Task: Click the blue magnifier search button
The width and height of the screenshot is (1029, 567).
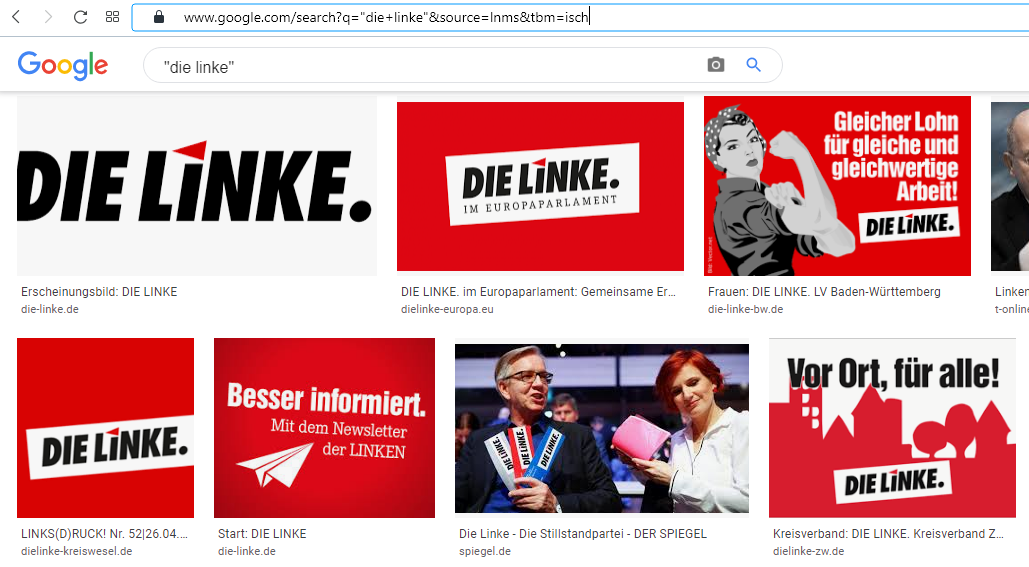Action: tap(753, 64)
